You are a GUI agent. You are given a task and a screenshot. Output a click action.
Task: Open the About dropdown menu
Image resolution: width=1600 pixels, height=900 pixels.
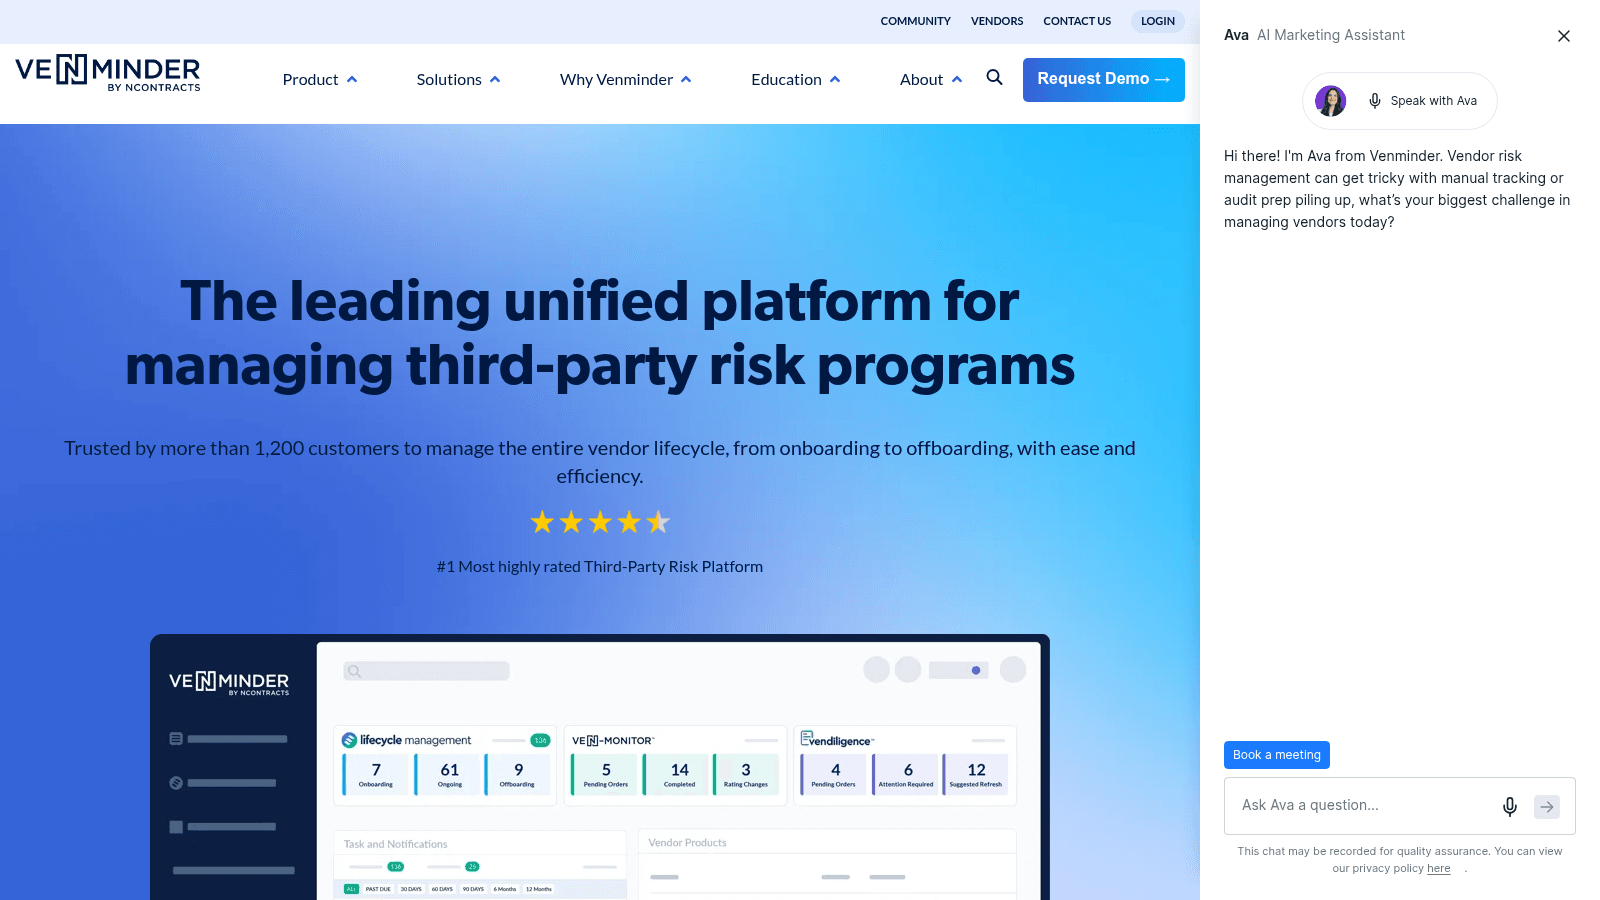tap(931, 80)
